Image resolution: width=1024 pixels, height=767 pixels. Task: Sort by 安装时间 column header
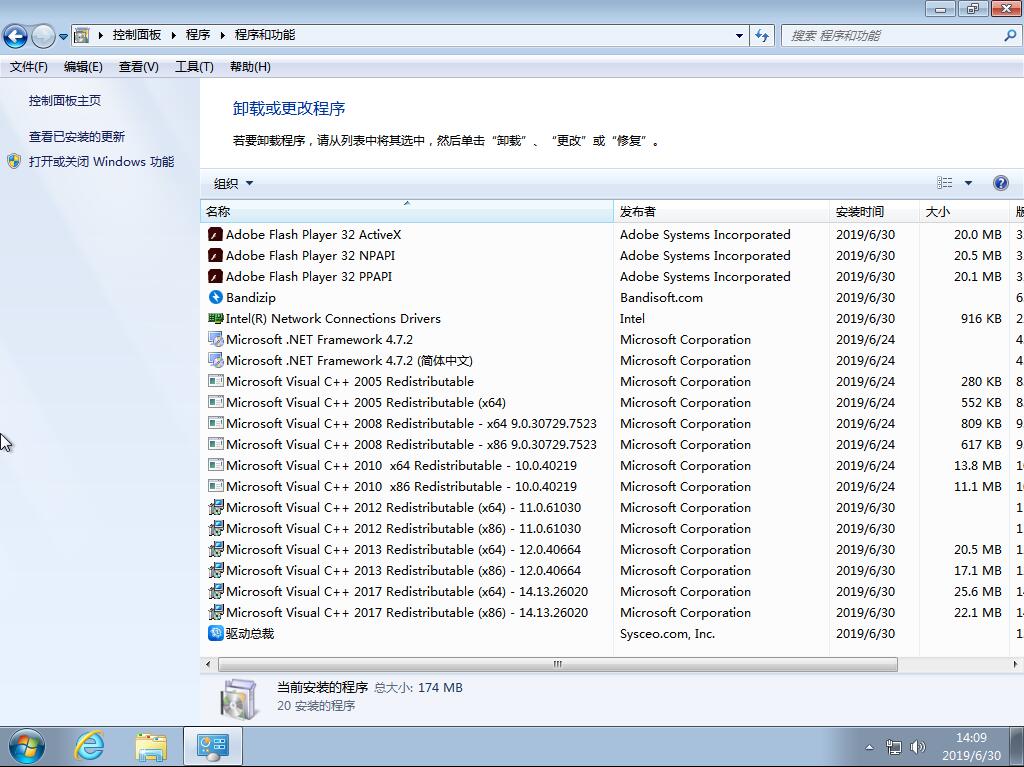tap(874, 211)
